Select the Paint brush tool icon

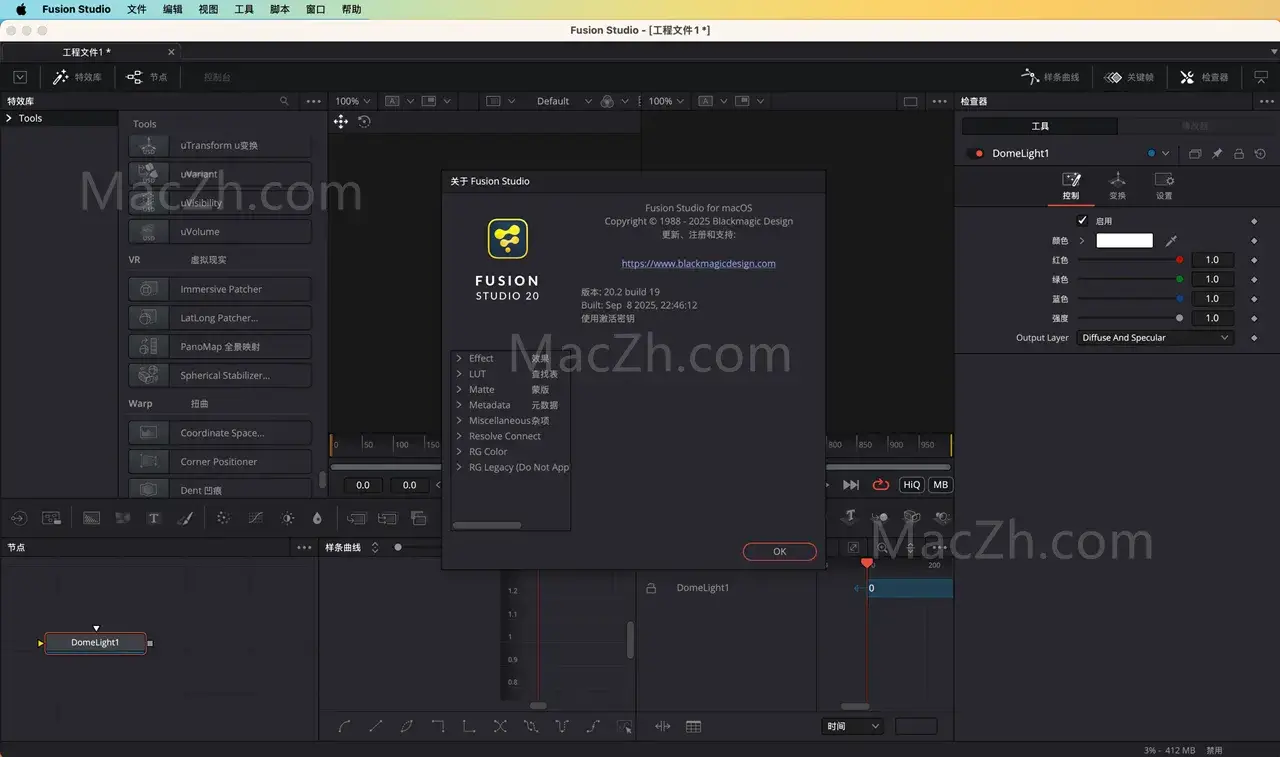tap(185, 518)
